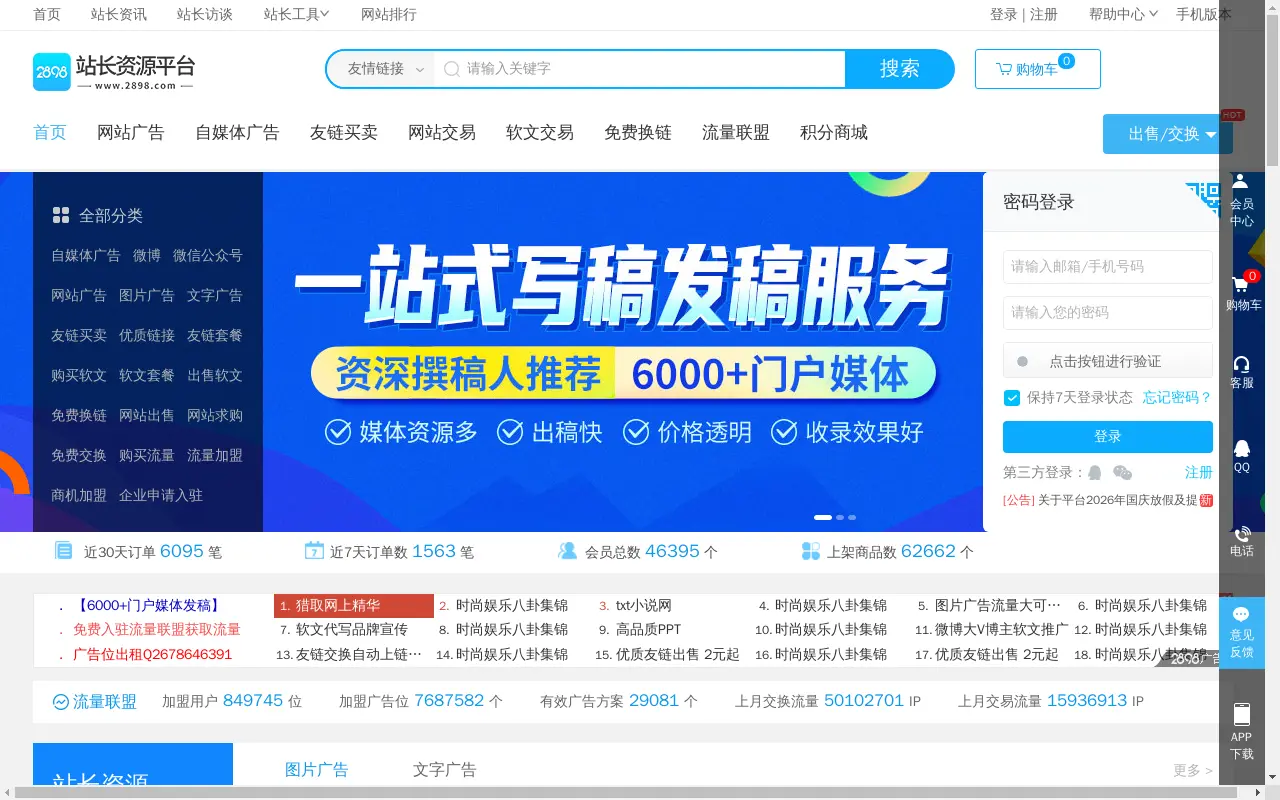1280x800 pixels.
Task: Click the 注册 link in login panel
Action: coord(1199,472)
